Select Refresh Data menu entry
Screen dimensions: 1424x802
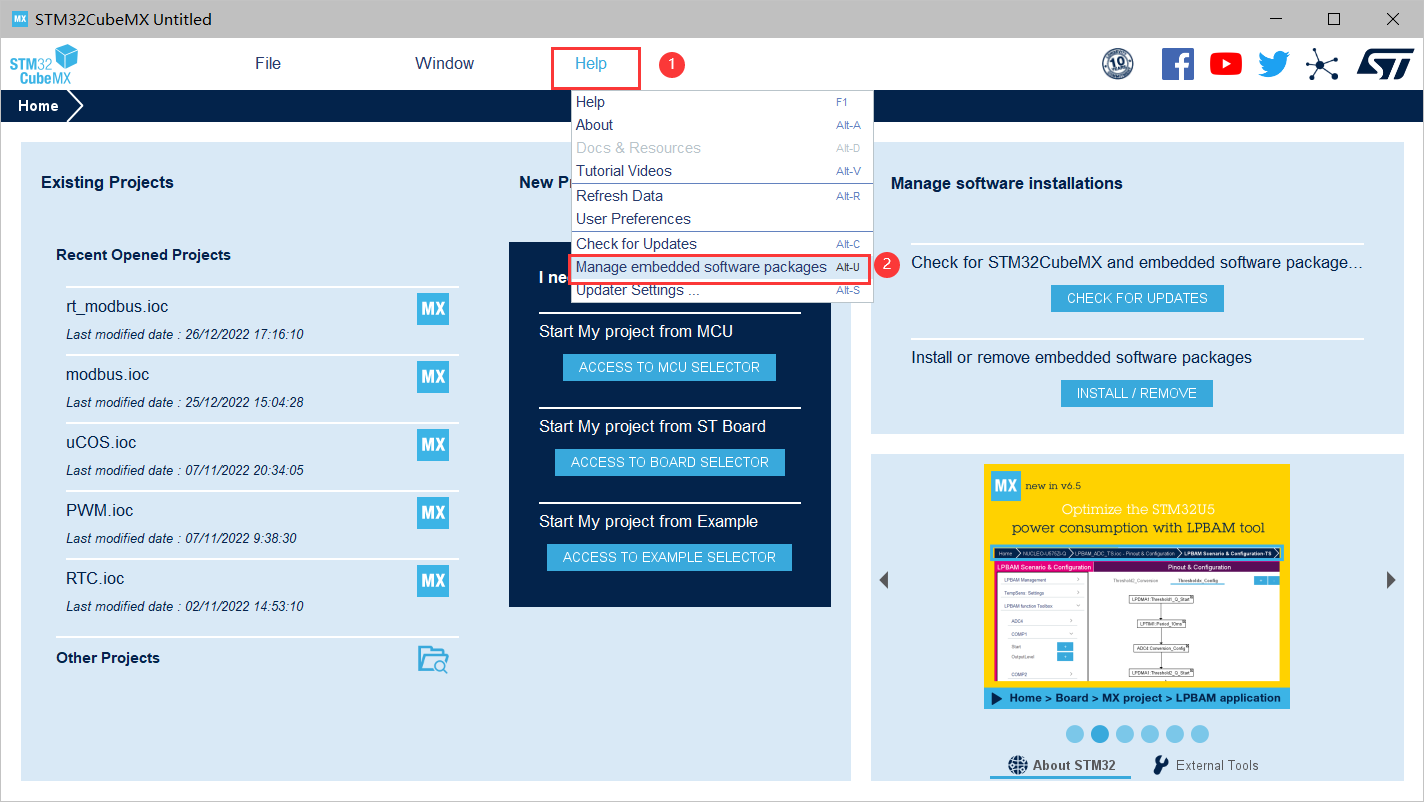coord(722,196)
